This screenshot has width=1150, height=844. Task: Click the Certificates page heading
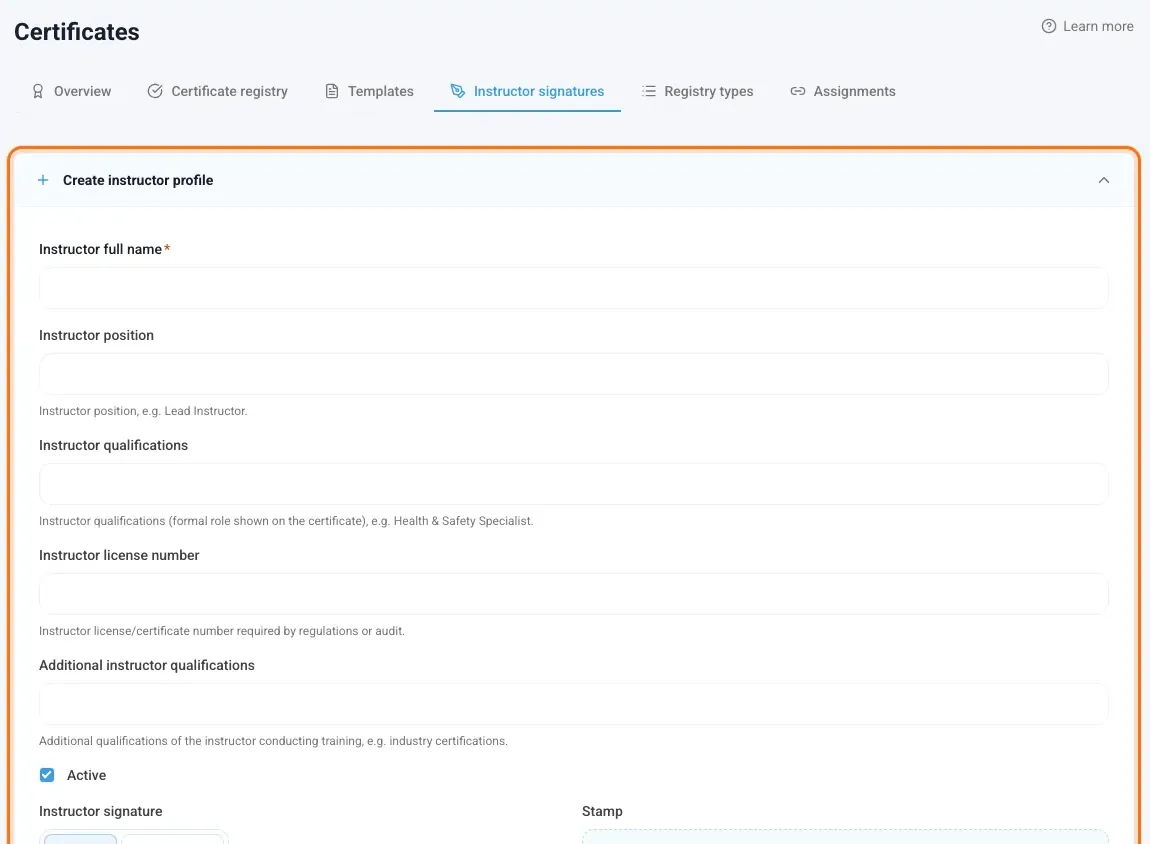[76, 32]
